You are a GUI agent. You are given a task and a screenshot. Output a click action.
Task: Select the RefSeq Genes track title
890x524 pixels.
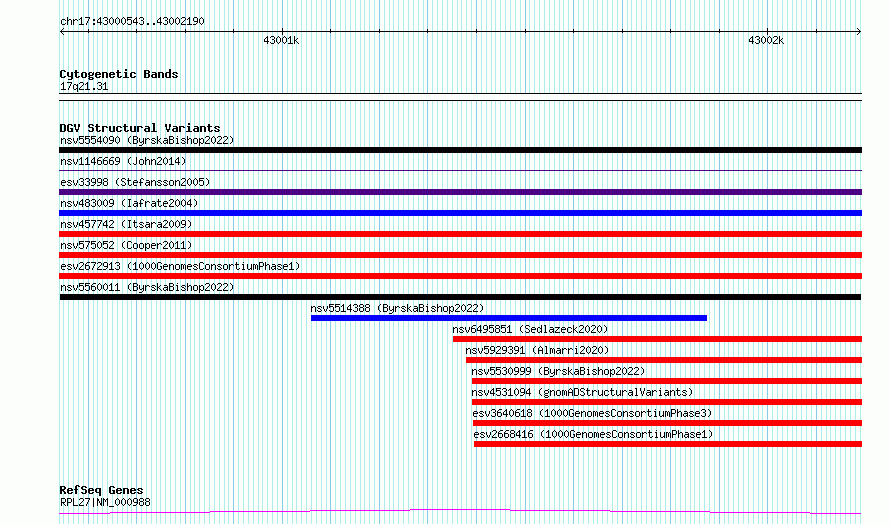(102, 490)
